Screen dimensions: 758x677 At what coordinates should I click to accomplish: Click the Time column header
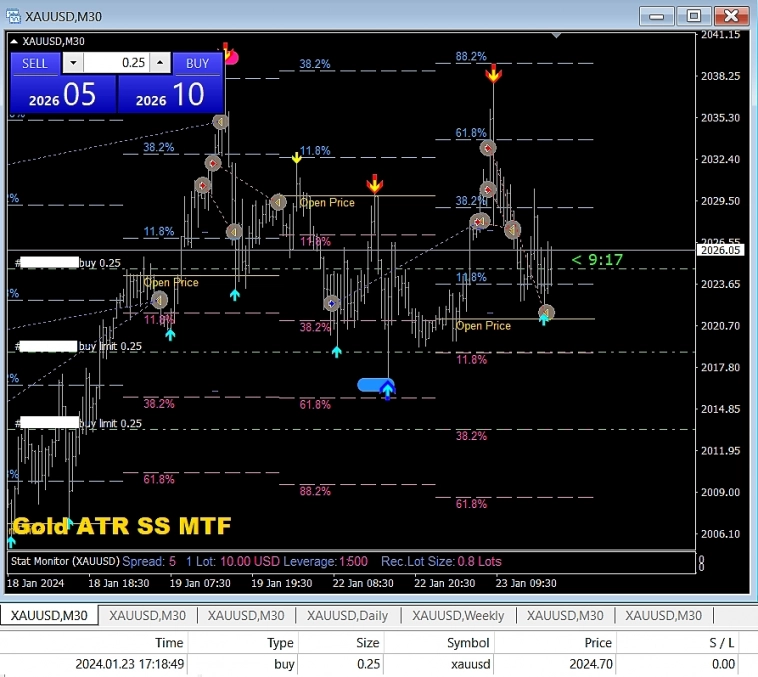tap(169, 643)
